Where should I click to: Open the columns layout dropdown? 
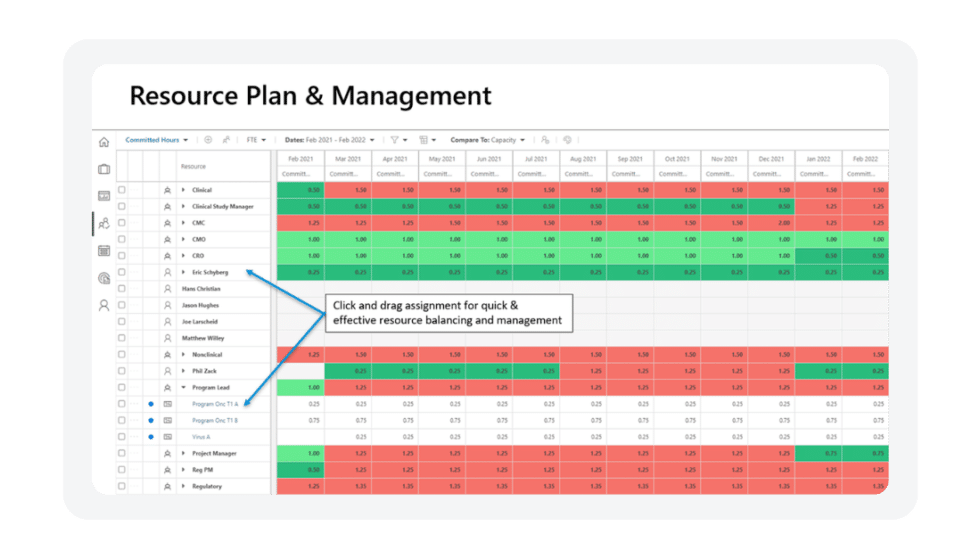coord(428,140)
